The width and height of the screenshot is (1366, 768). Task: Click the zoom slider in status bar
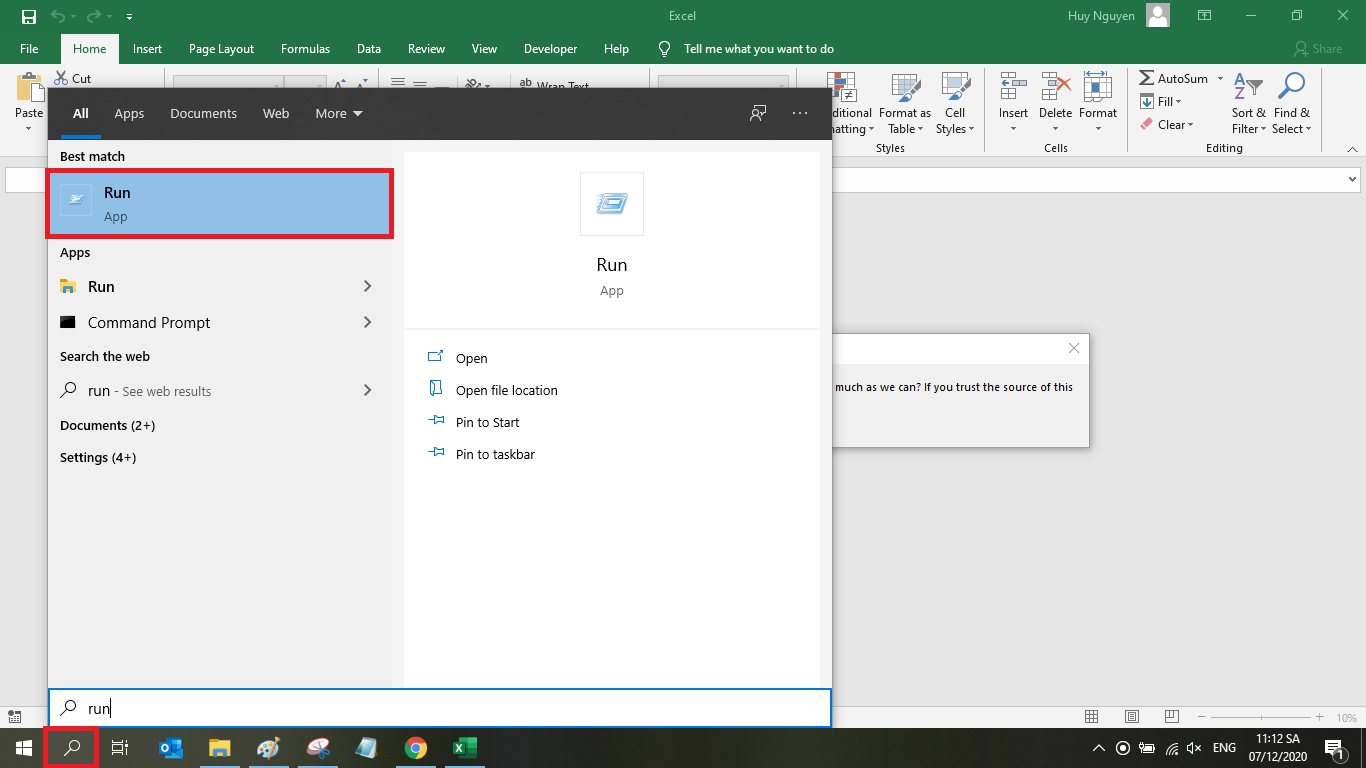pyautogui.click(x=1260, y=717)
